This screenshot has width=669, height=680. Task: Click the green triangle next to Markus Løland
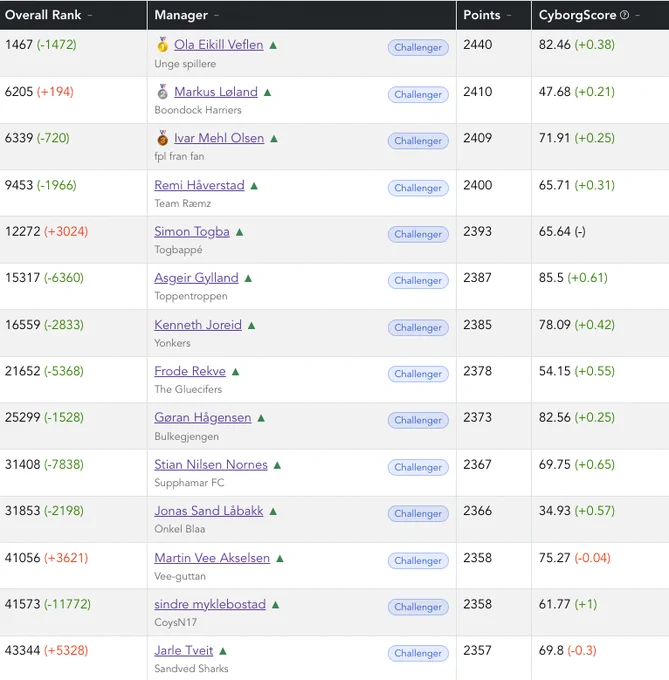click(268, 92)
